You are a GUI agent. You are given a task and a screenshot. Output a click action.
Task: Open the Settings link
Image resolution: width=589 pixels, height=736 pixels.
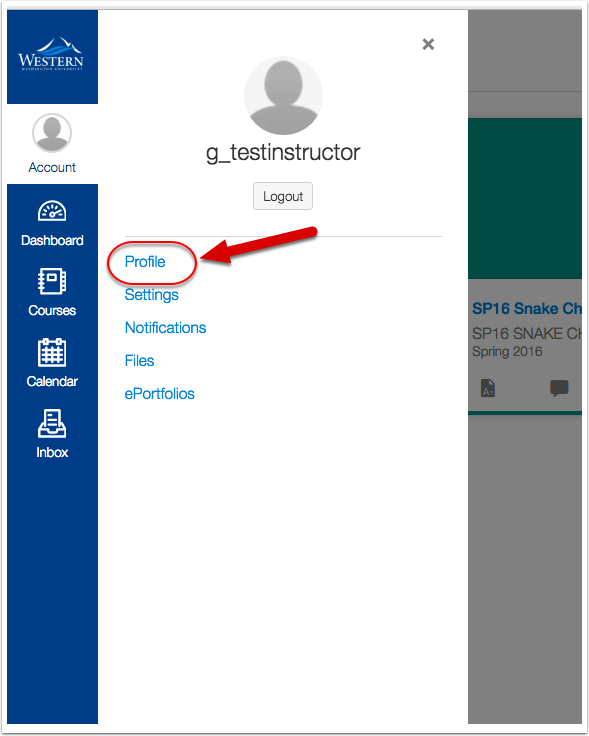tap(152, 295)
